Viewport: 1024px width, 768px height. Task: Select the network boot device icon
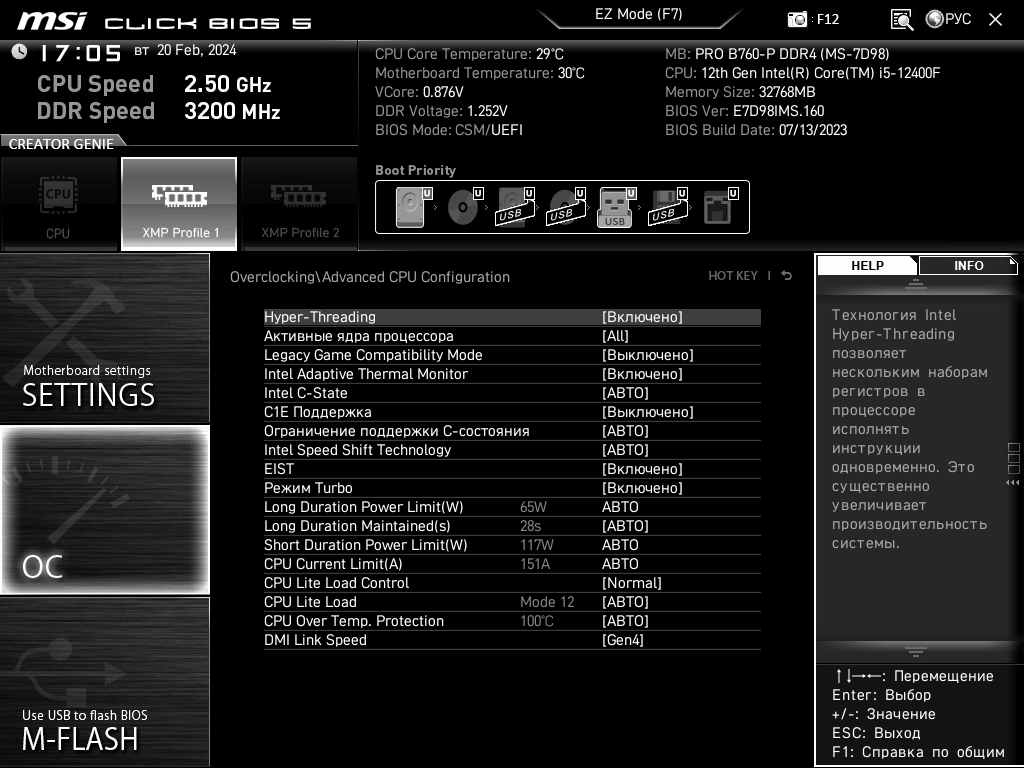click(720, 207)
